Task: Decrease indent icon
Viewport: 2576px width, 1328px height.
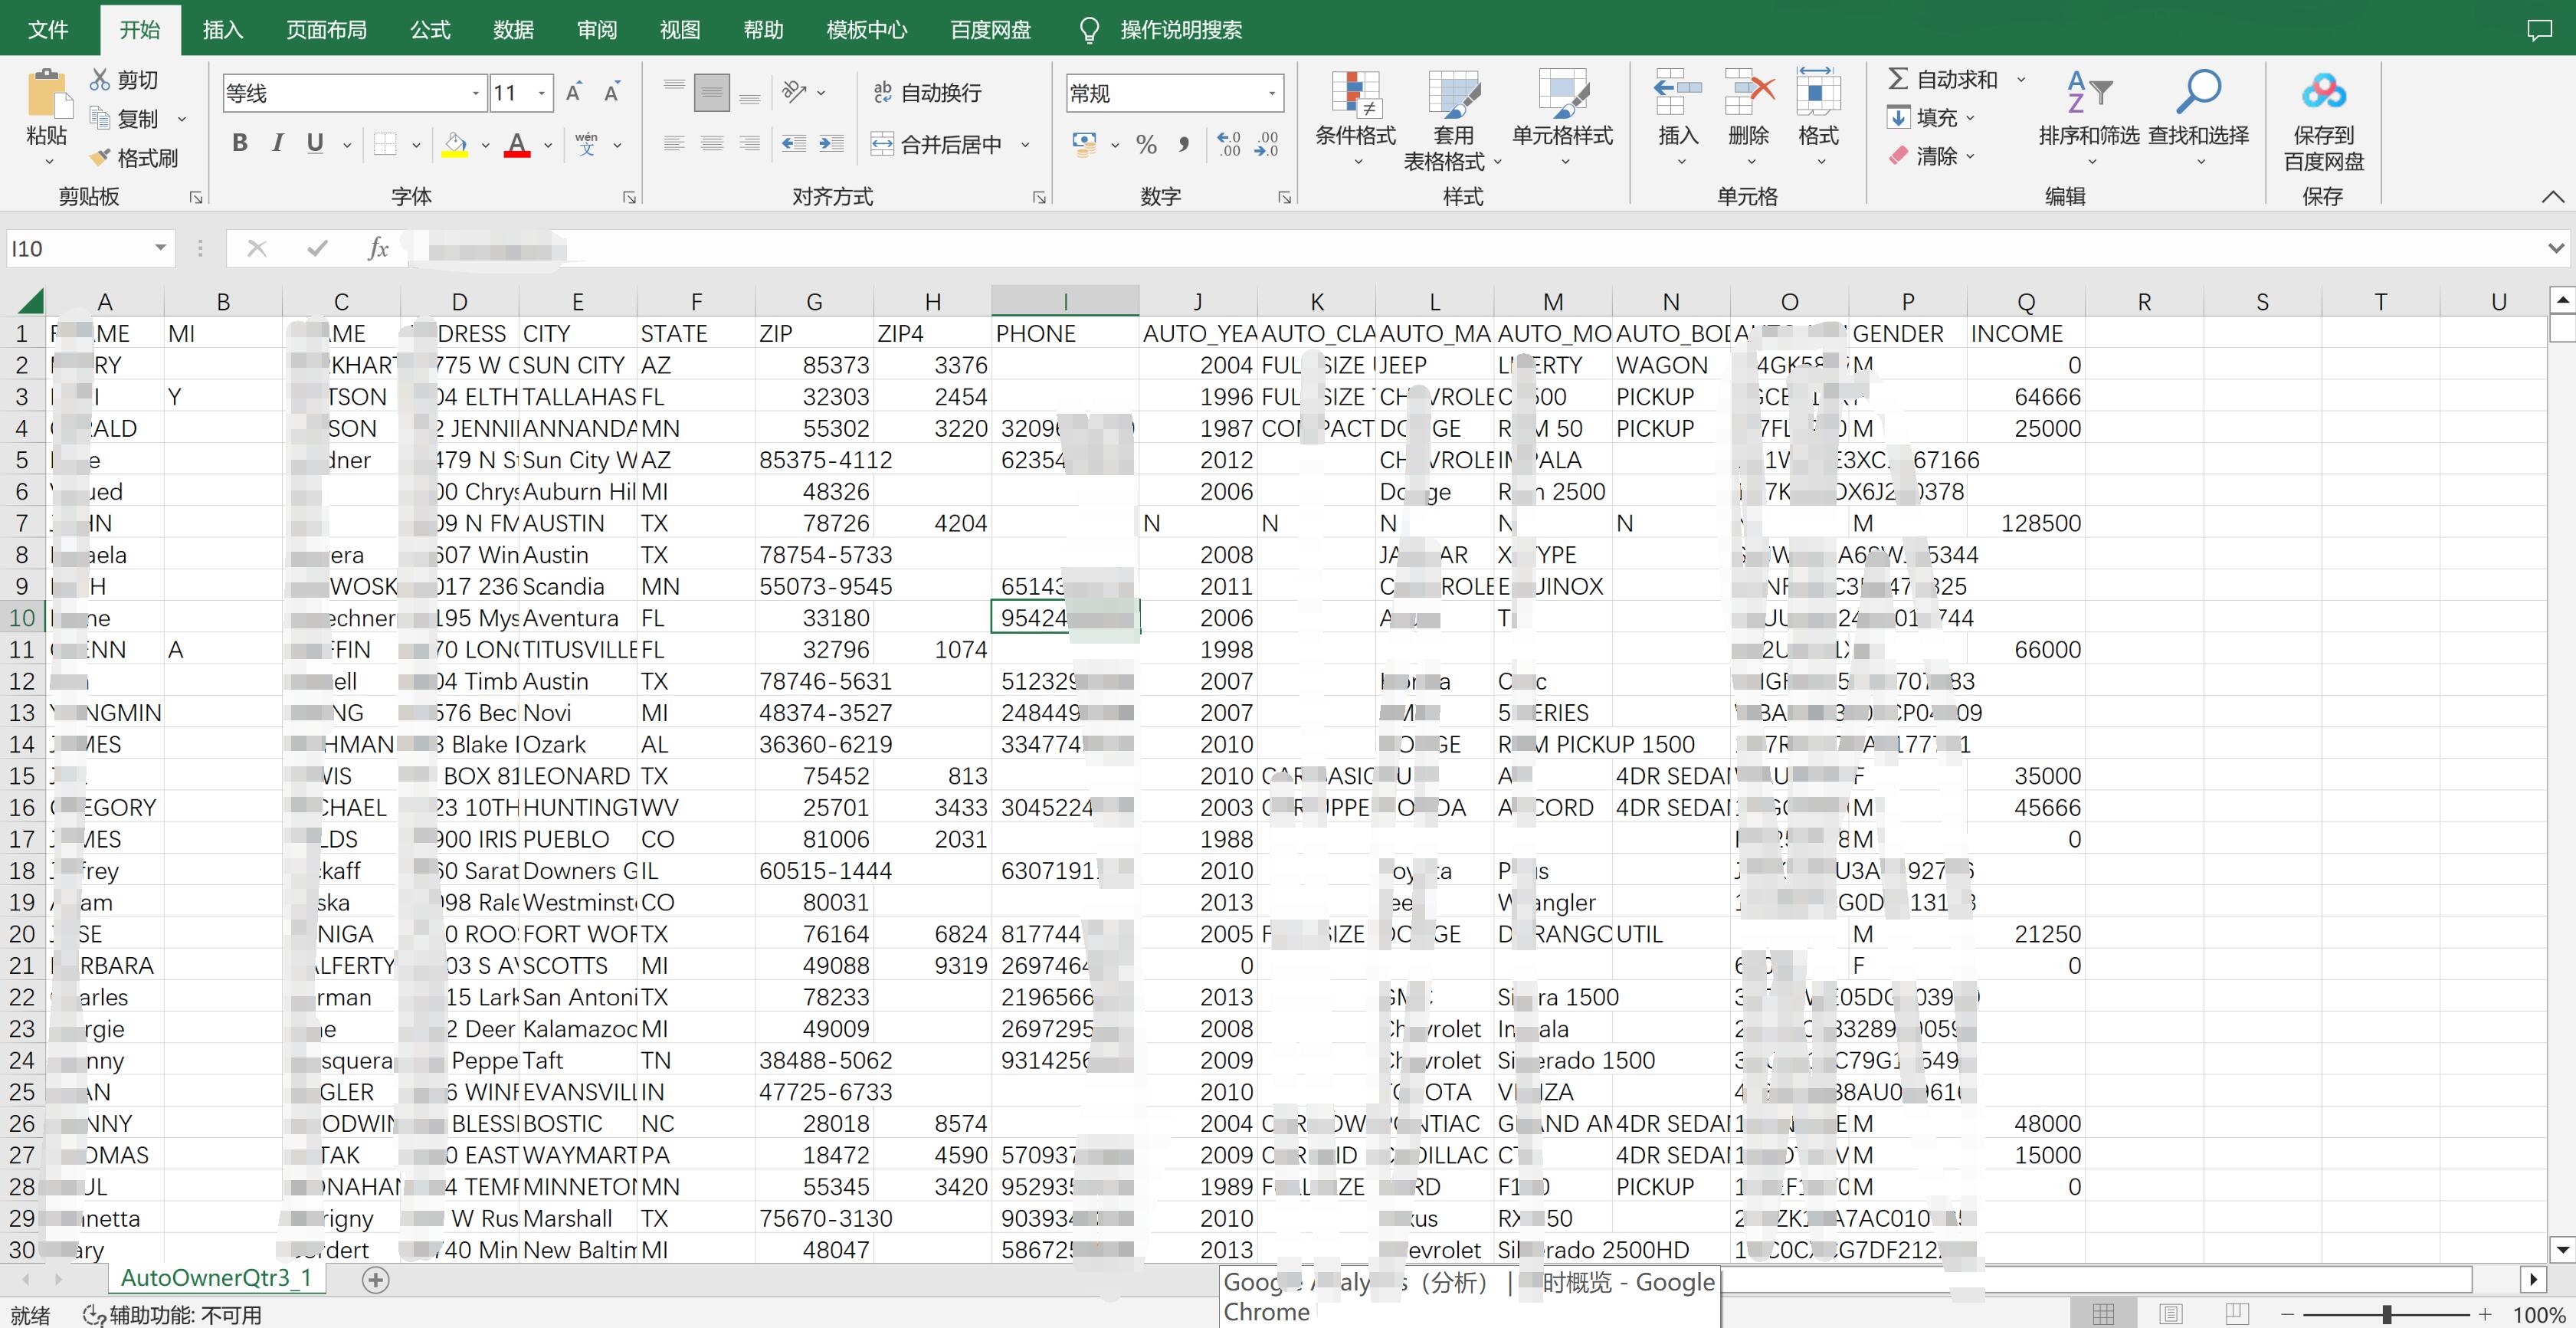Action: click(x=794, y=144)
